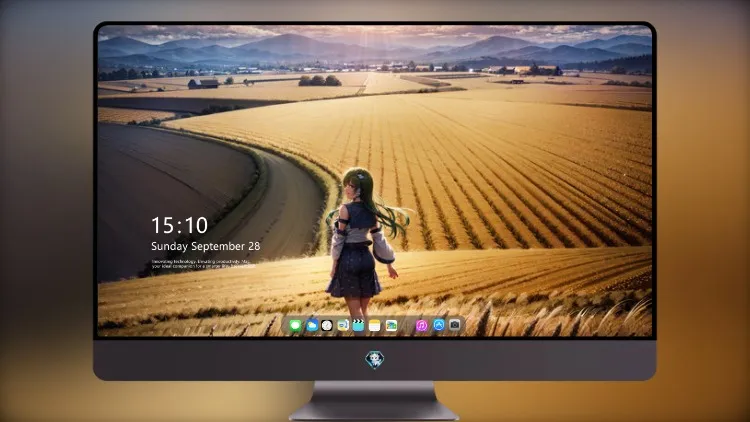This screenshot has height=422, width=750.
Task: Open the speech translation app beside Clock
Action: (x=343, y=326)
